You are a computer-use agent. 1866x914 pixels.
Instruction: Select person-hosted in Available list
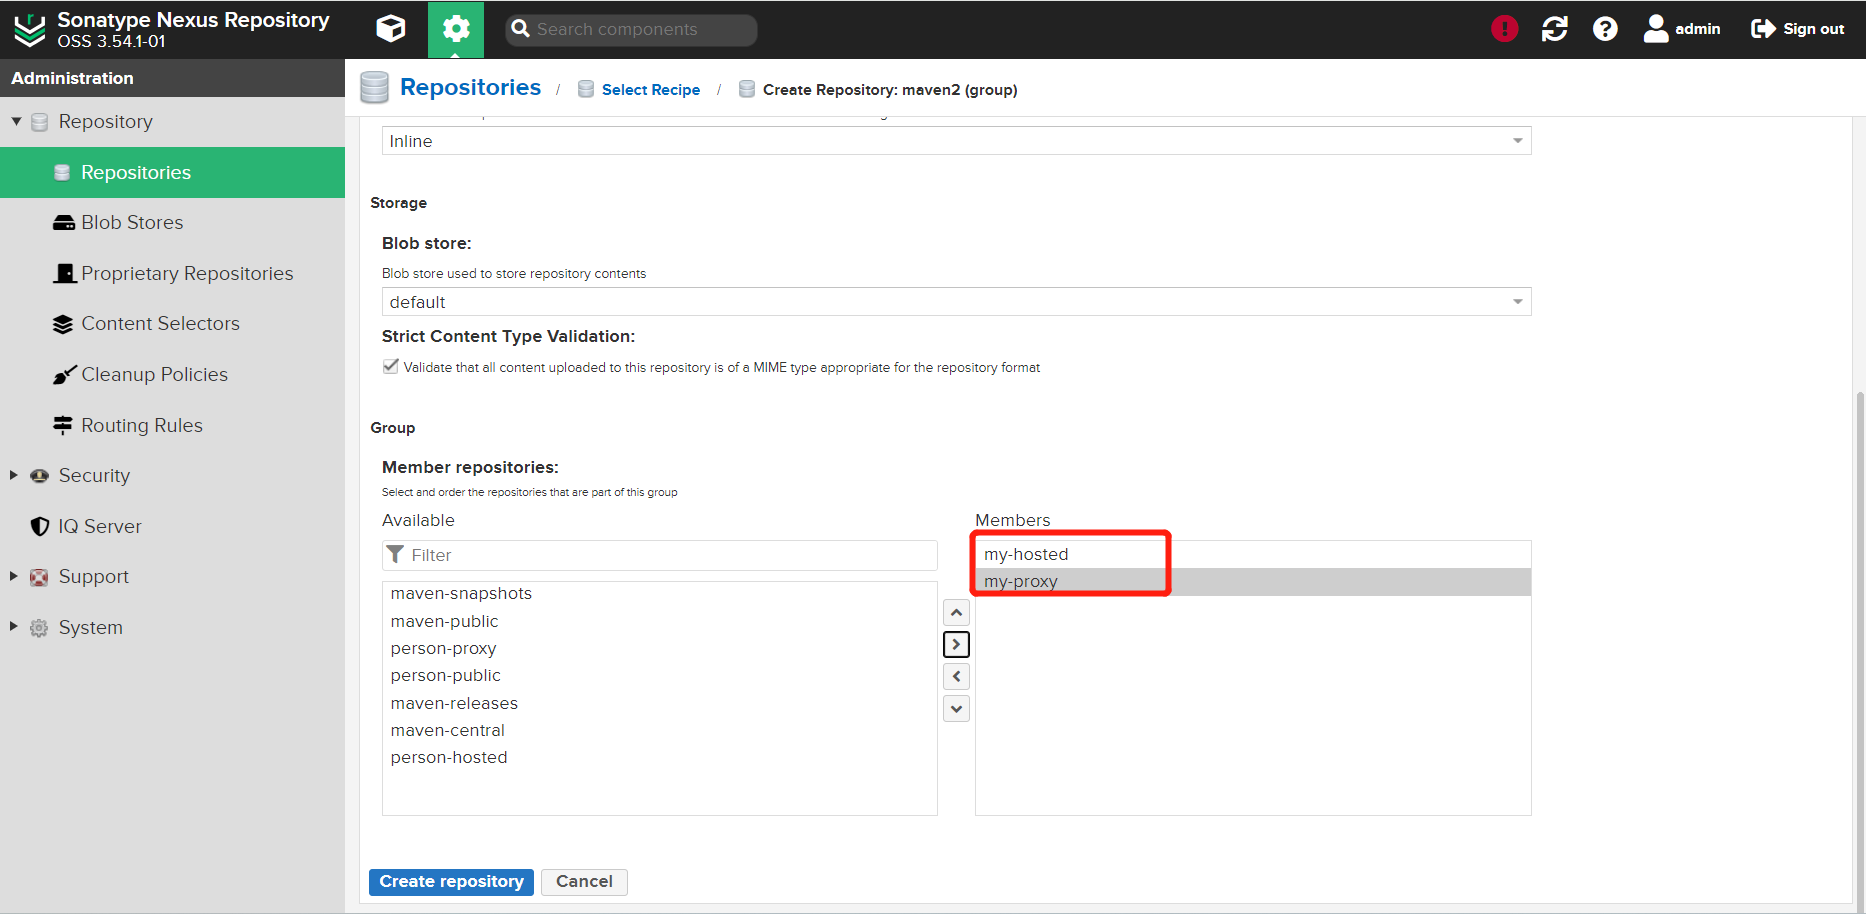point(660,757)
